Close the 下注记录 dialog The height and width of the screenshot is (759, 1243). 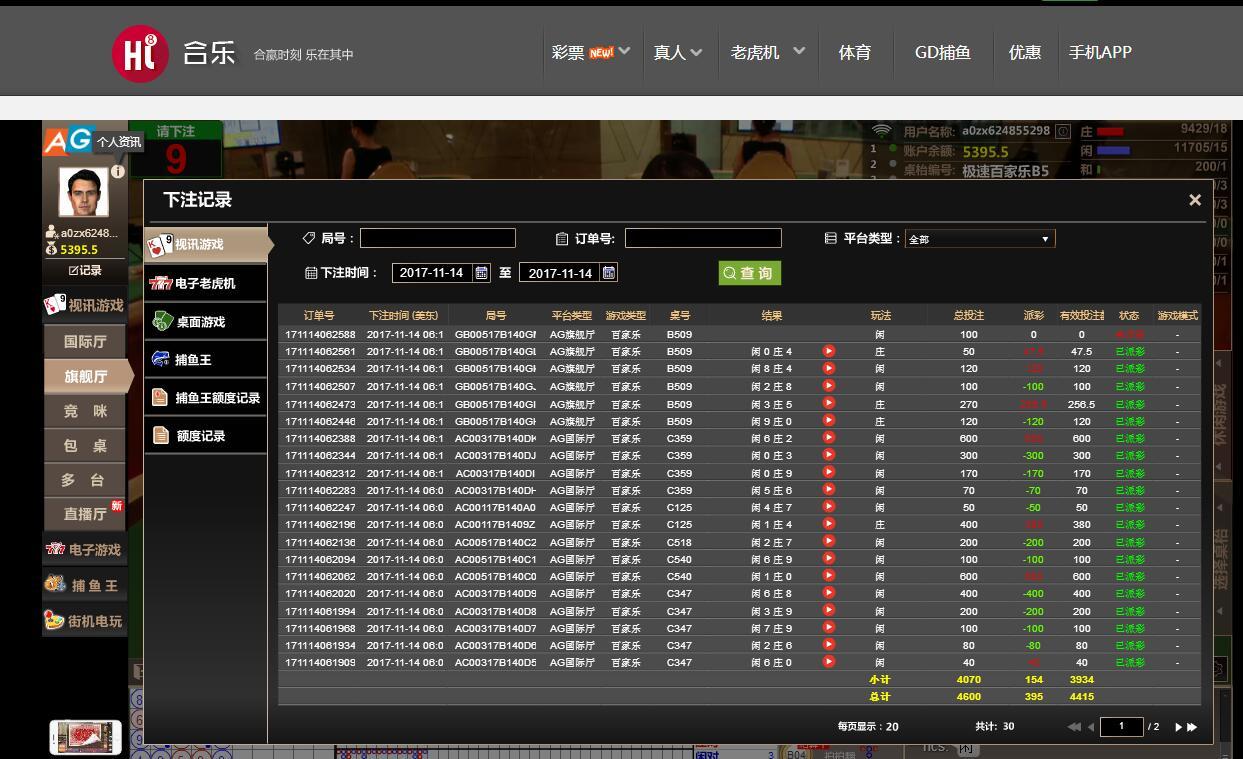pos(1194,200)
